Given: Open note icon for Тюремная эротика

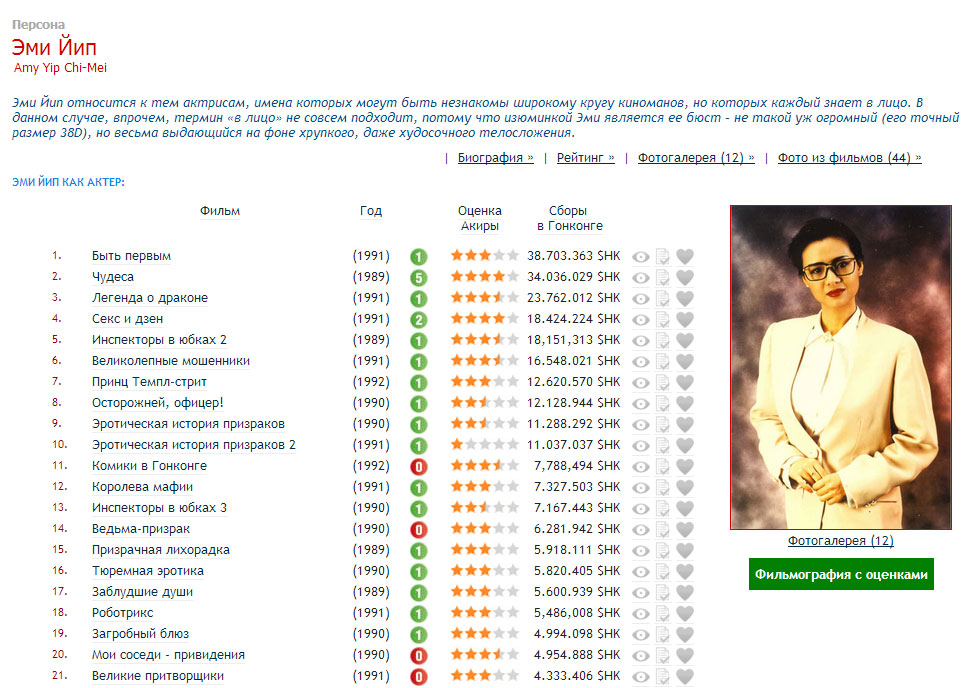Looking at the screenshot, I should 663,571.
